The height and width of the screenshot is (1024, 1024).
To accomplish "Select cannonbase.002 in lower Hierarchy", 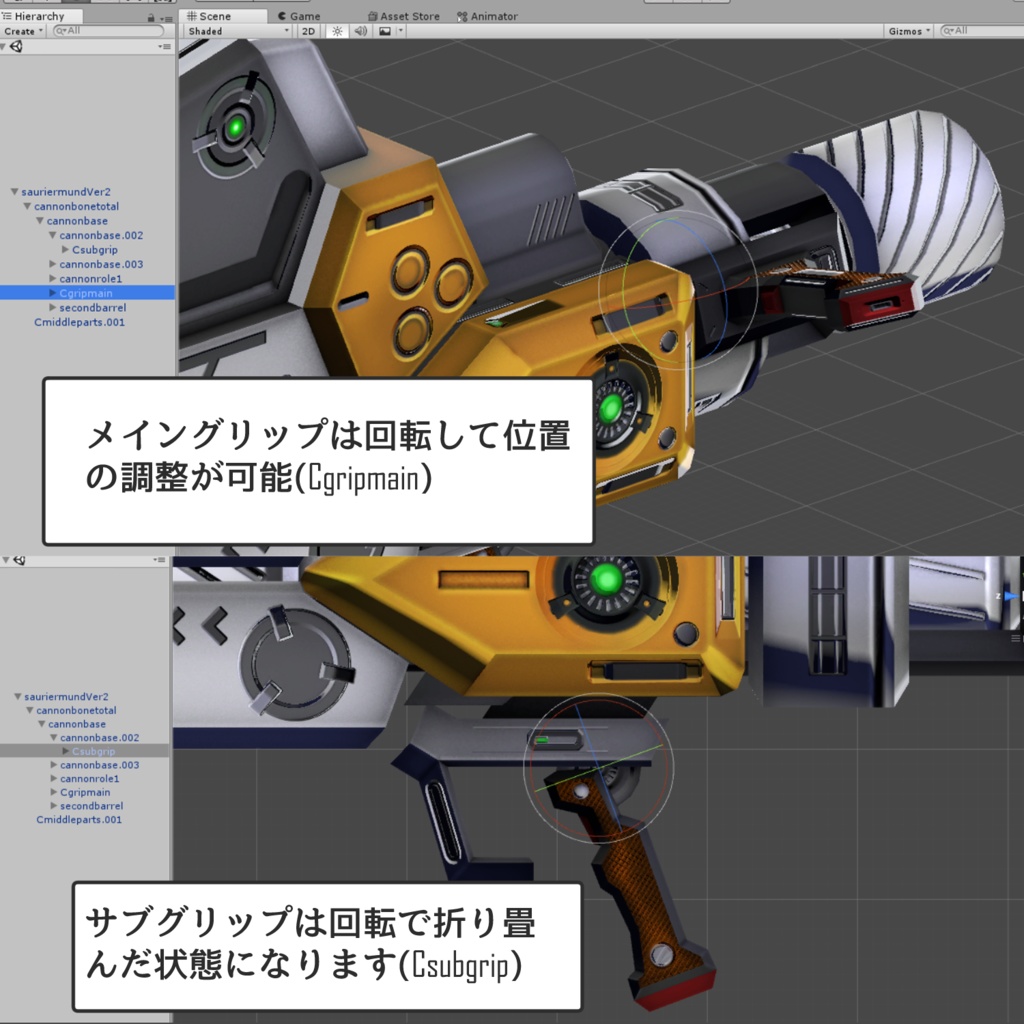I will [100, 737].
